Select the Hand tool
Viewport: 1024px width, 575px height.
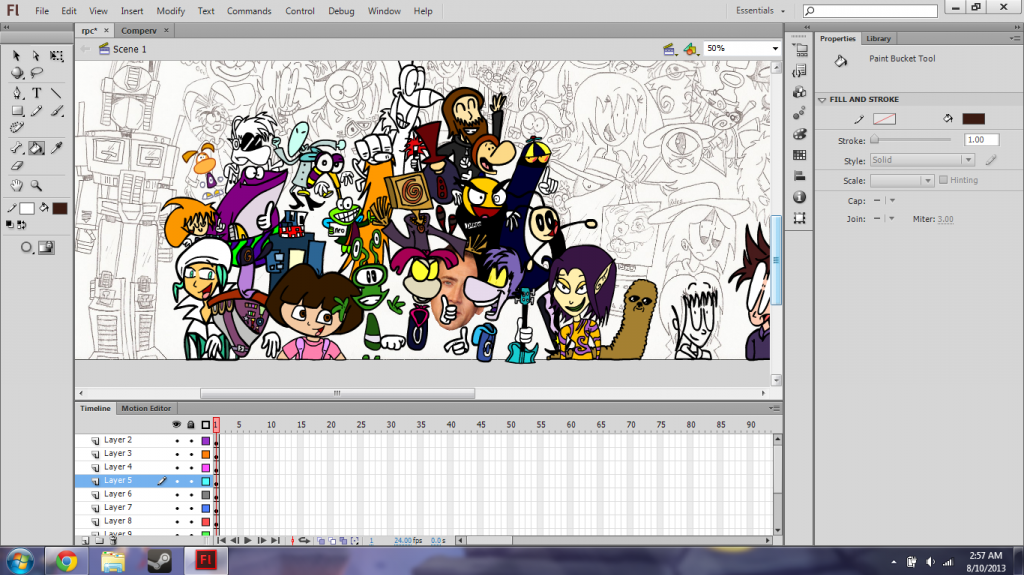[17, 186]
